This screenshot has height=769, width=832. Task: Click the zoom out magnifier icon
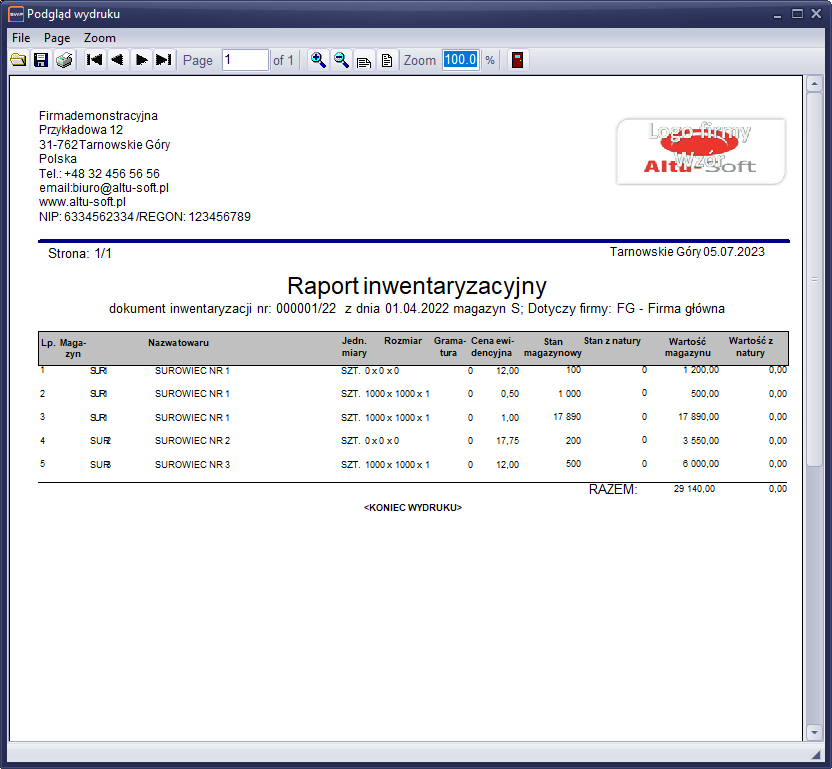(x=341, y=60)
